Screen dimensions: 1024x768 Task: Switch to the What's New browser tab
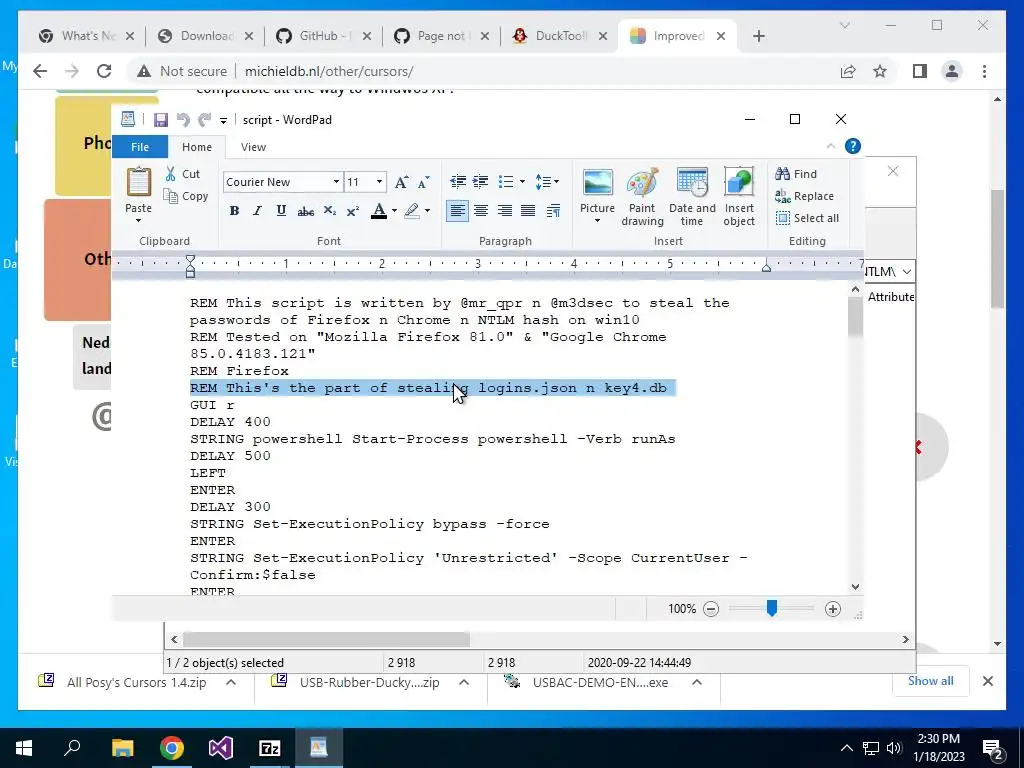[x=88, y=36]
